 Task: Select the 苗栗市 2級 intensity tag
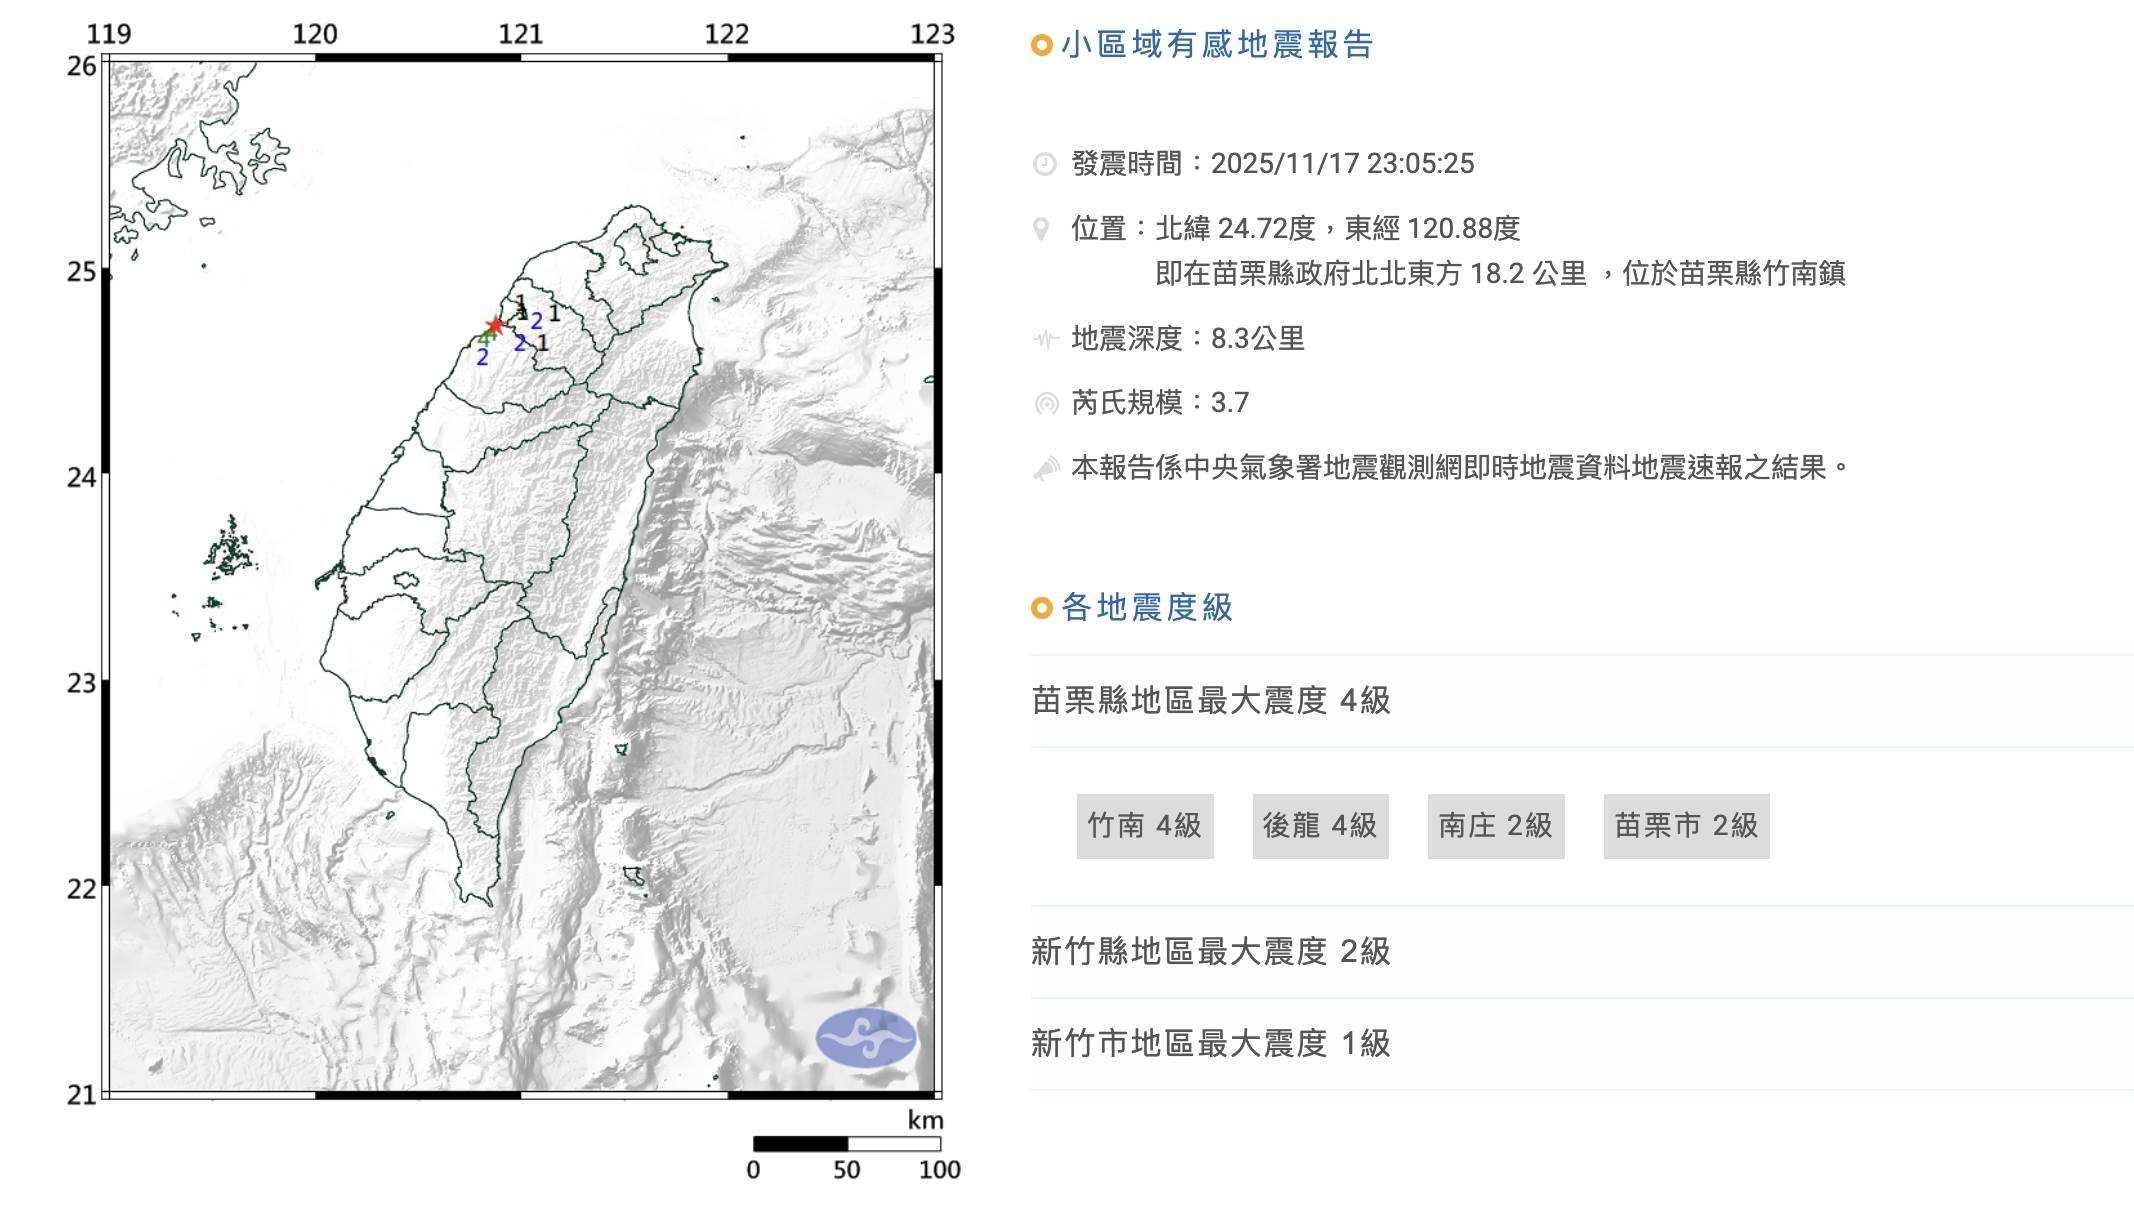[x=1686, y=826]
